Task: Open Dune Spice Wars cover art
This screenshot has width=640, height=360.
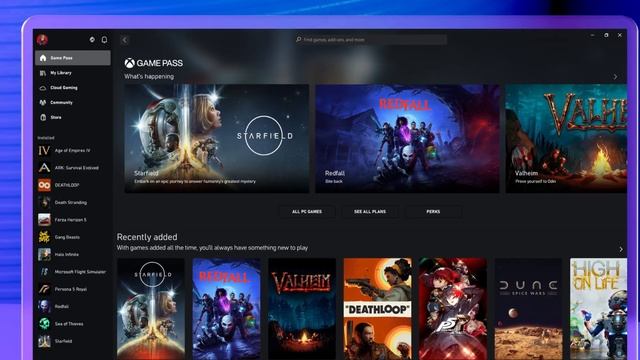Action: click(x=528, y=309)
